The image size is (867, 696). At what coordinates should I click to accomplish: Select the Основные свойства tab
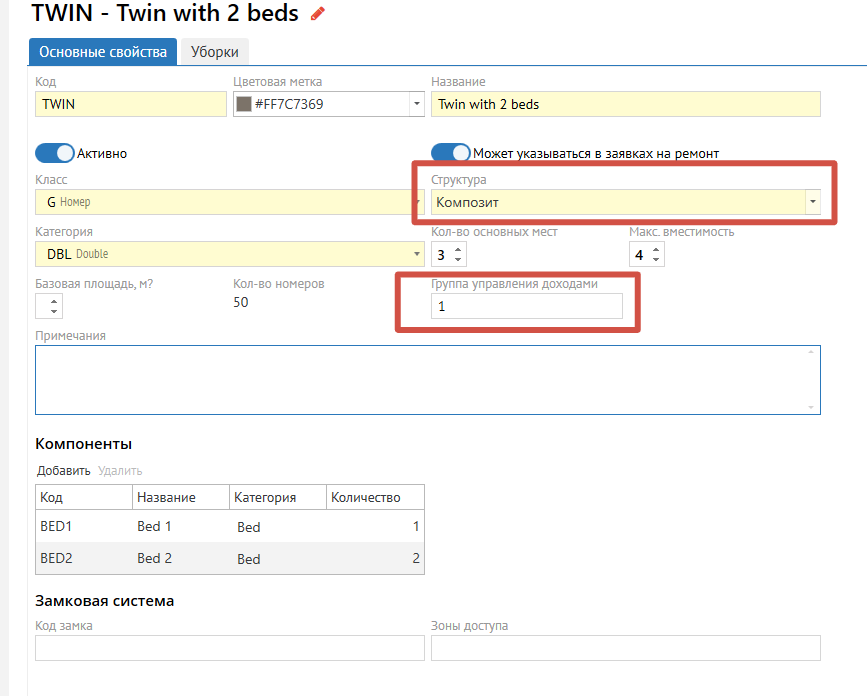pyautogui.click(x=103, y=52)
